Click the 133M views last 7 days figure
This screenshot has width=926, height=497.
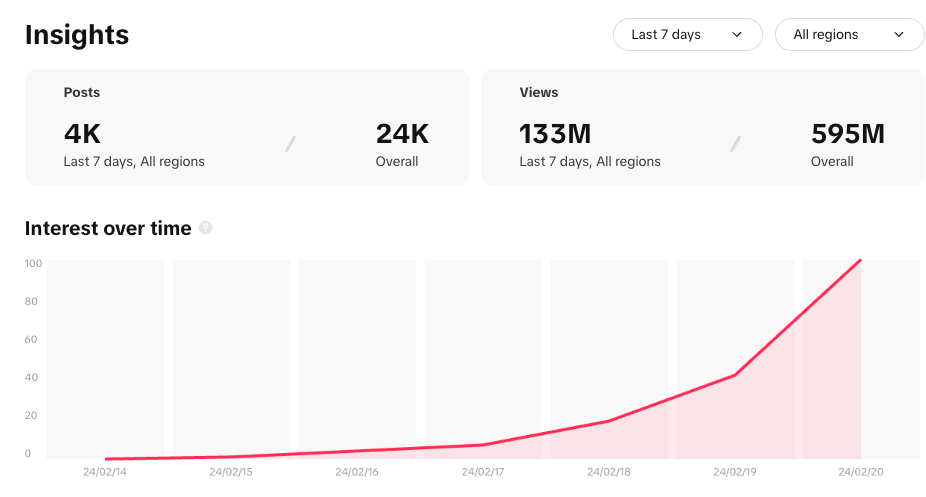[x=556, y=134]
